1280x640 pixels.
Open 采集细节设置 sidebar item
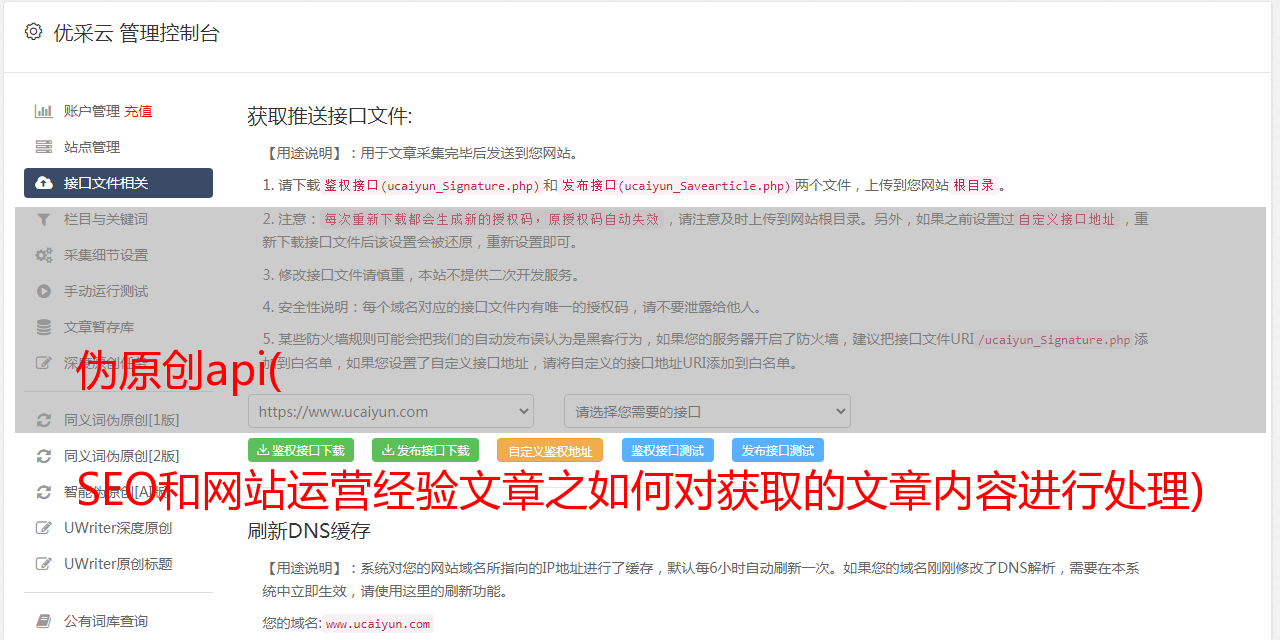(x=106, y=255)
